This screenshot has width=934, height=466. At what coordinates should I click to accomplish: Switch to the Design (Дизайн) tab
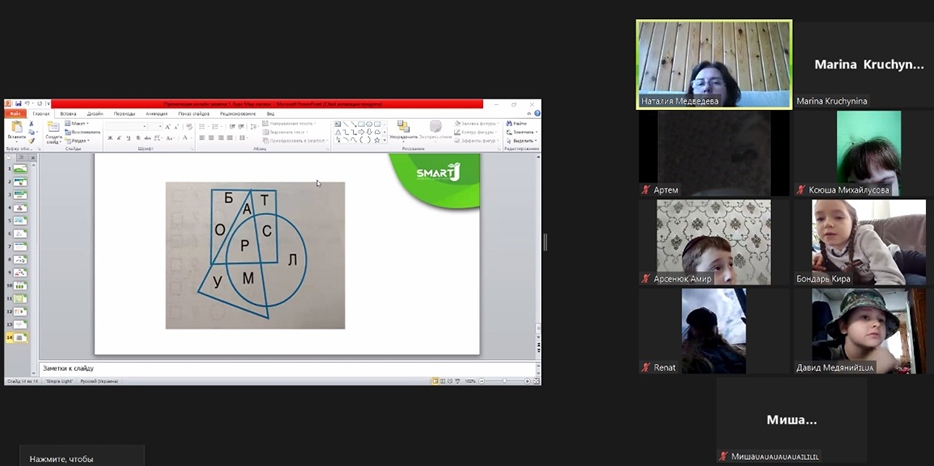pos(95,114)
